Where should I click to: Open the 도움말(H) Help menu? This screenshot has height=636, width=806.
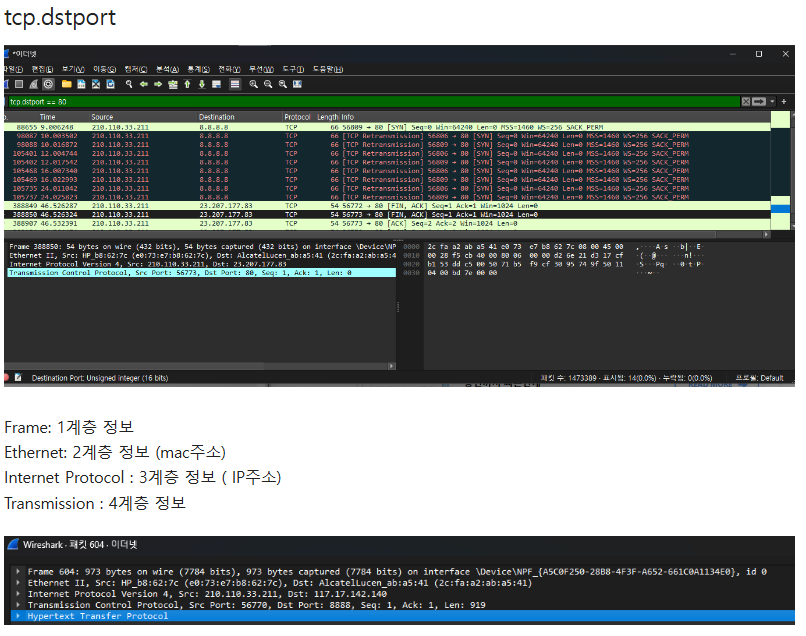(x=328, y=69)
